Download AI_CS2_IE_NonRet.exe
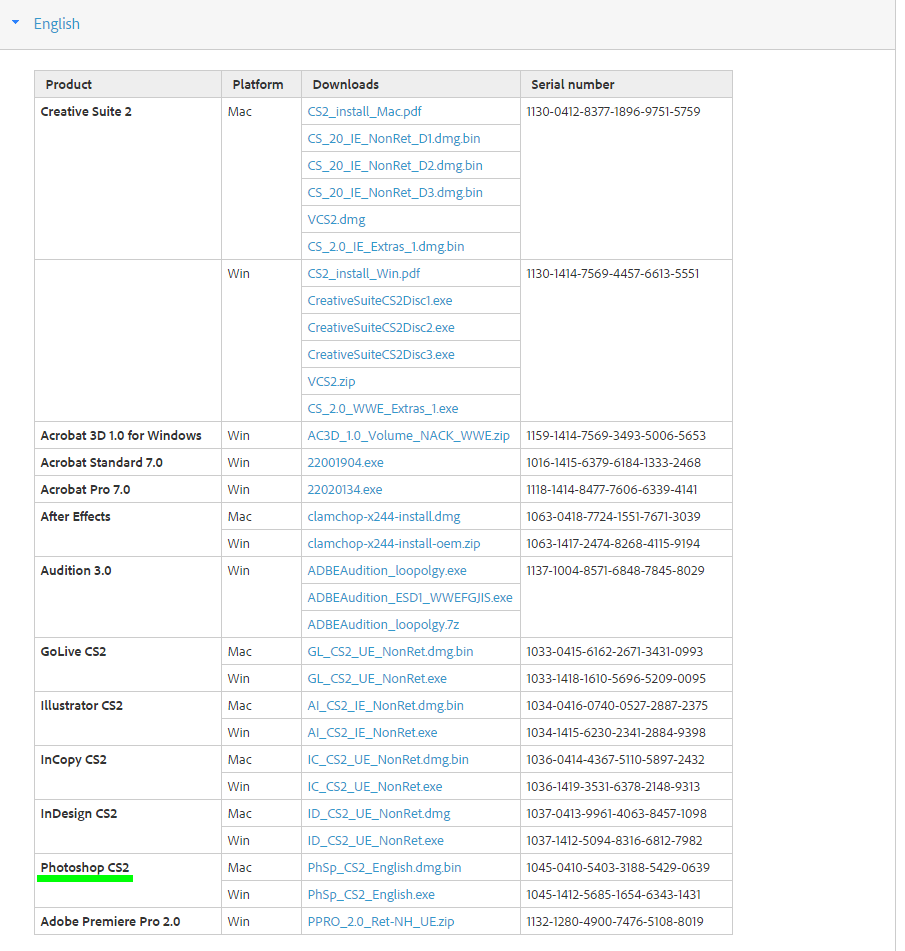The image size is (905, 951). tap(372, 733)
